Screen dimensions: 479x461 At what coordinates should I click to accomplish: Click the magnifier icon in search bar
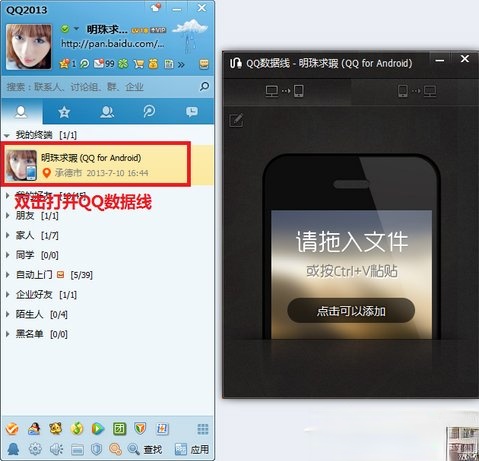click(x=204, y=86)
